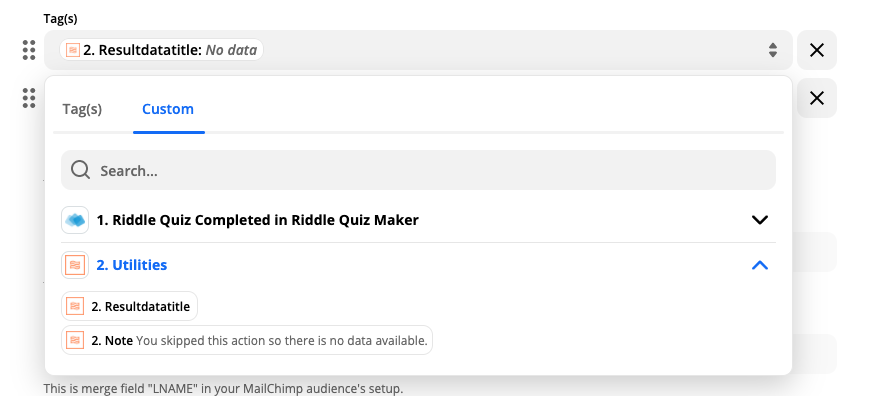Remove the Resultdatatitle tag row
Image resolution: width=884 pixels, height=396 pixels.
817,50
